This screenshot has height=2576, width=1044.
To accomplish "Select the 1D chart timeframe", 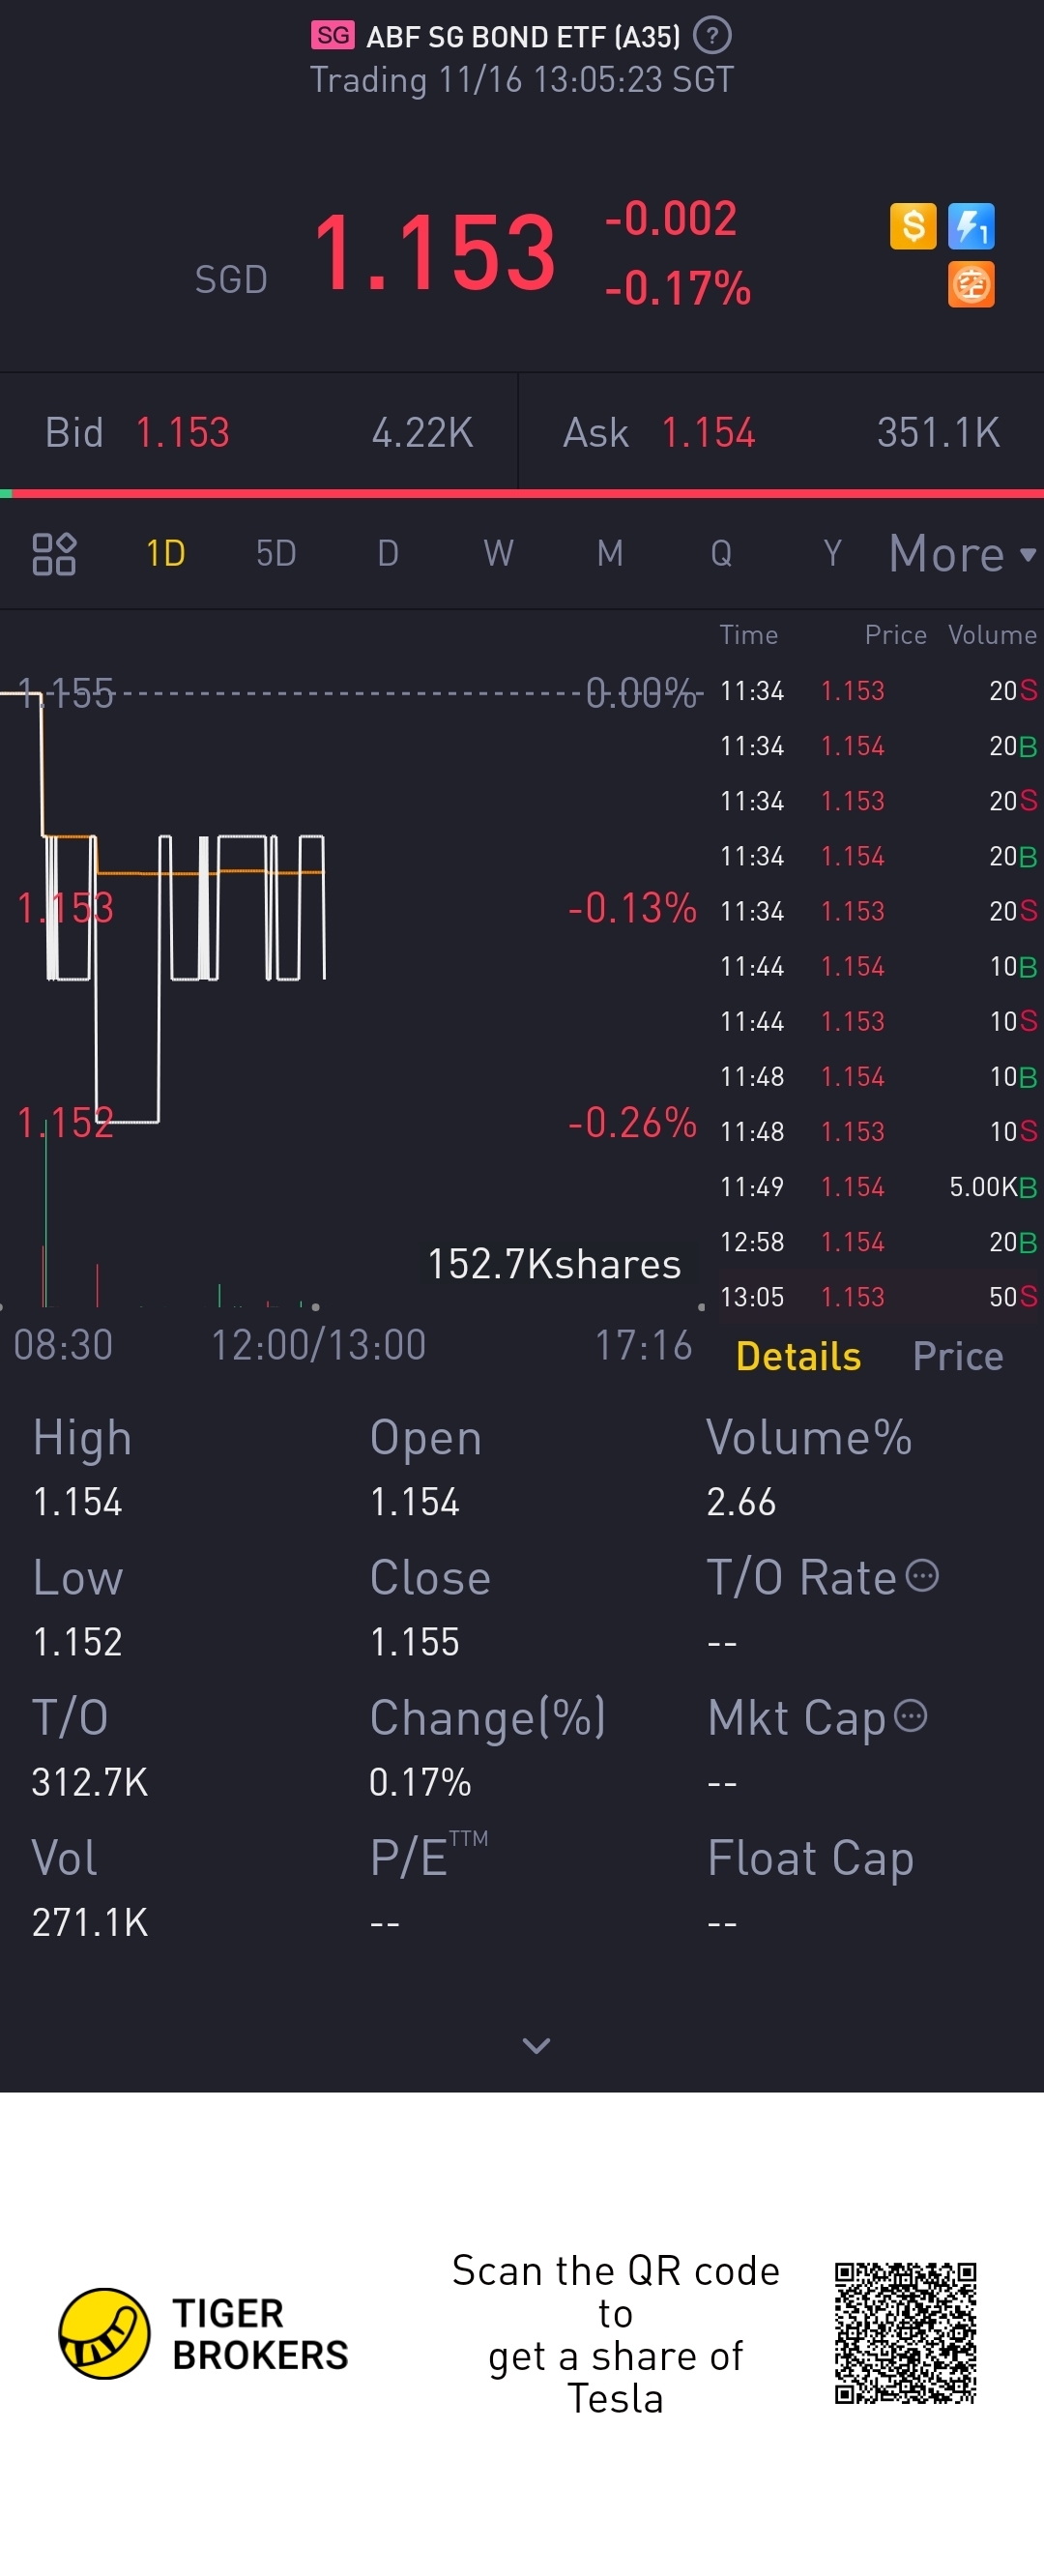I will (166, 553).
